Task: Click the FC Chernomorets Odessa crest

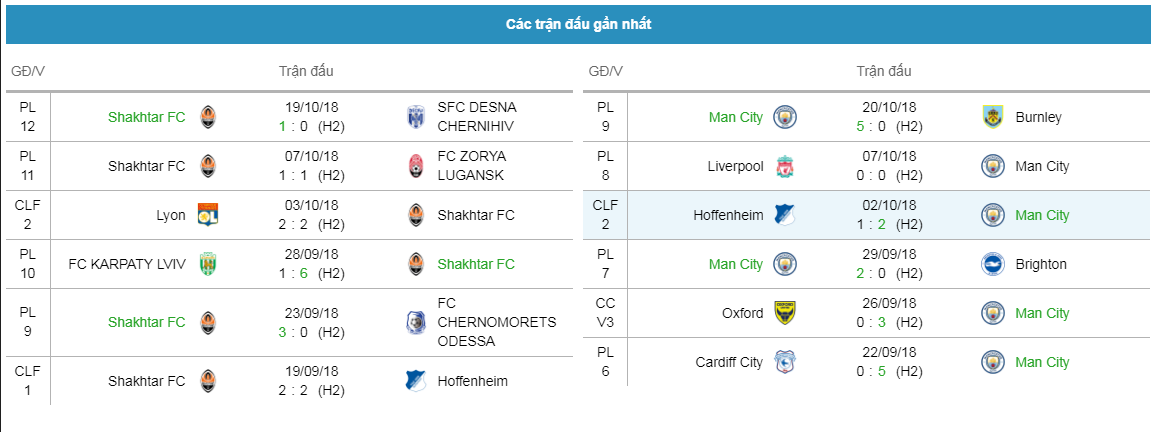Action: pyautogui.click(x=416, y=322)
